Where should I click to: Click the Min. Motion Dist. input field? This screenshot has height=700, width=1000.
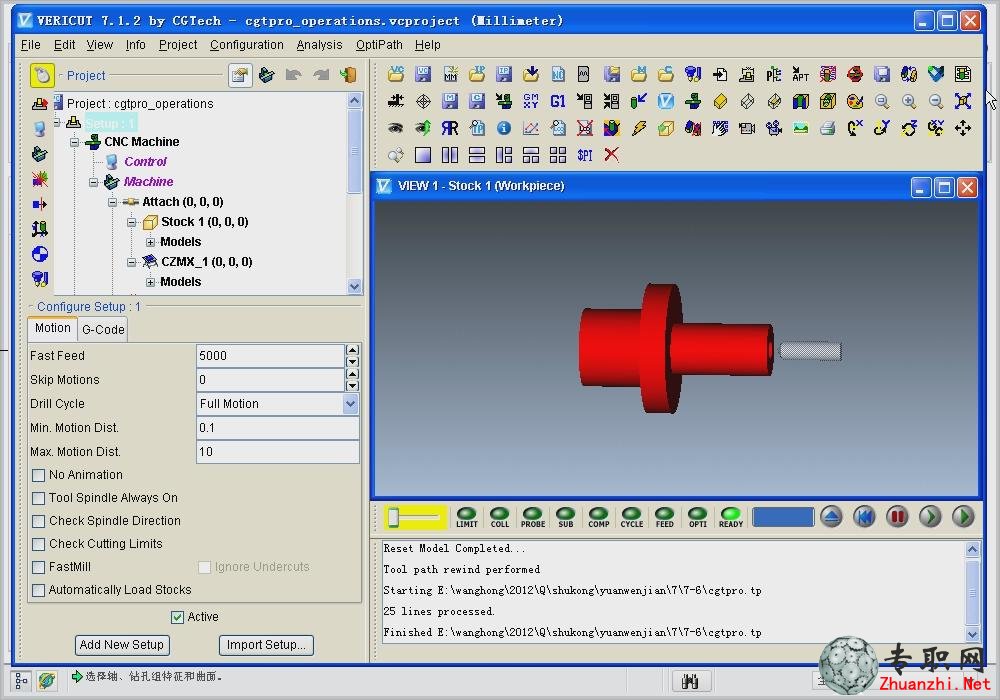coord(277,428)
